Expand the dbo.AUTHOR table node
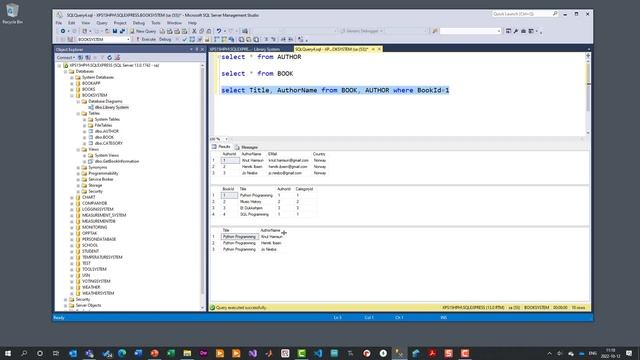 point(84,131)
